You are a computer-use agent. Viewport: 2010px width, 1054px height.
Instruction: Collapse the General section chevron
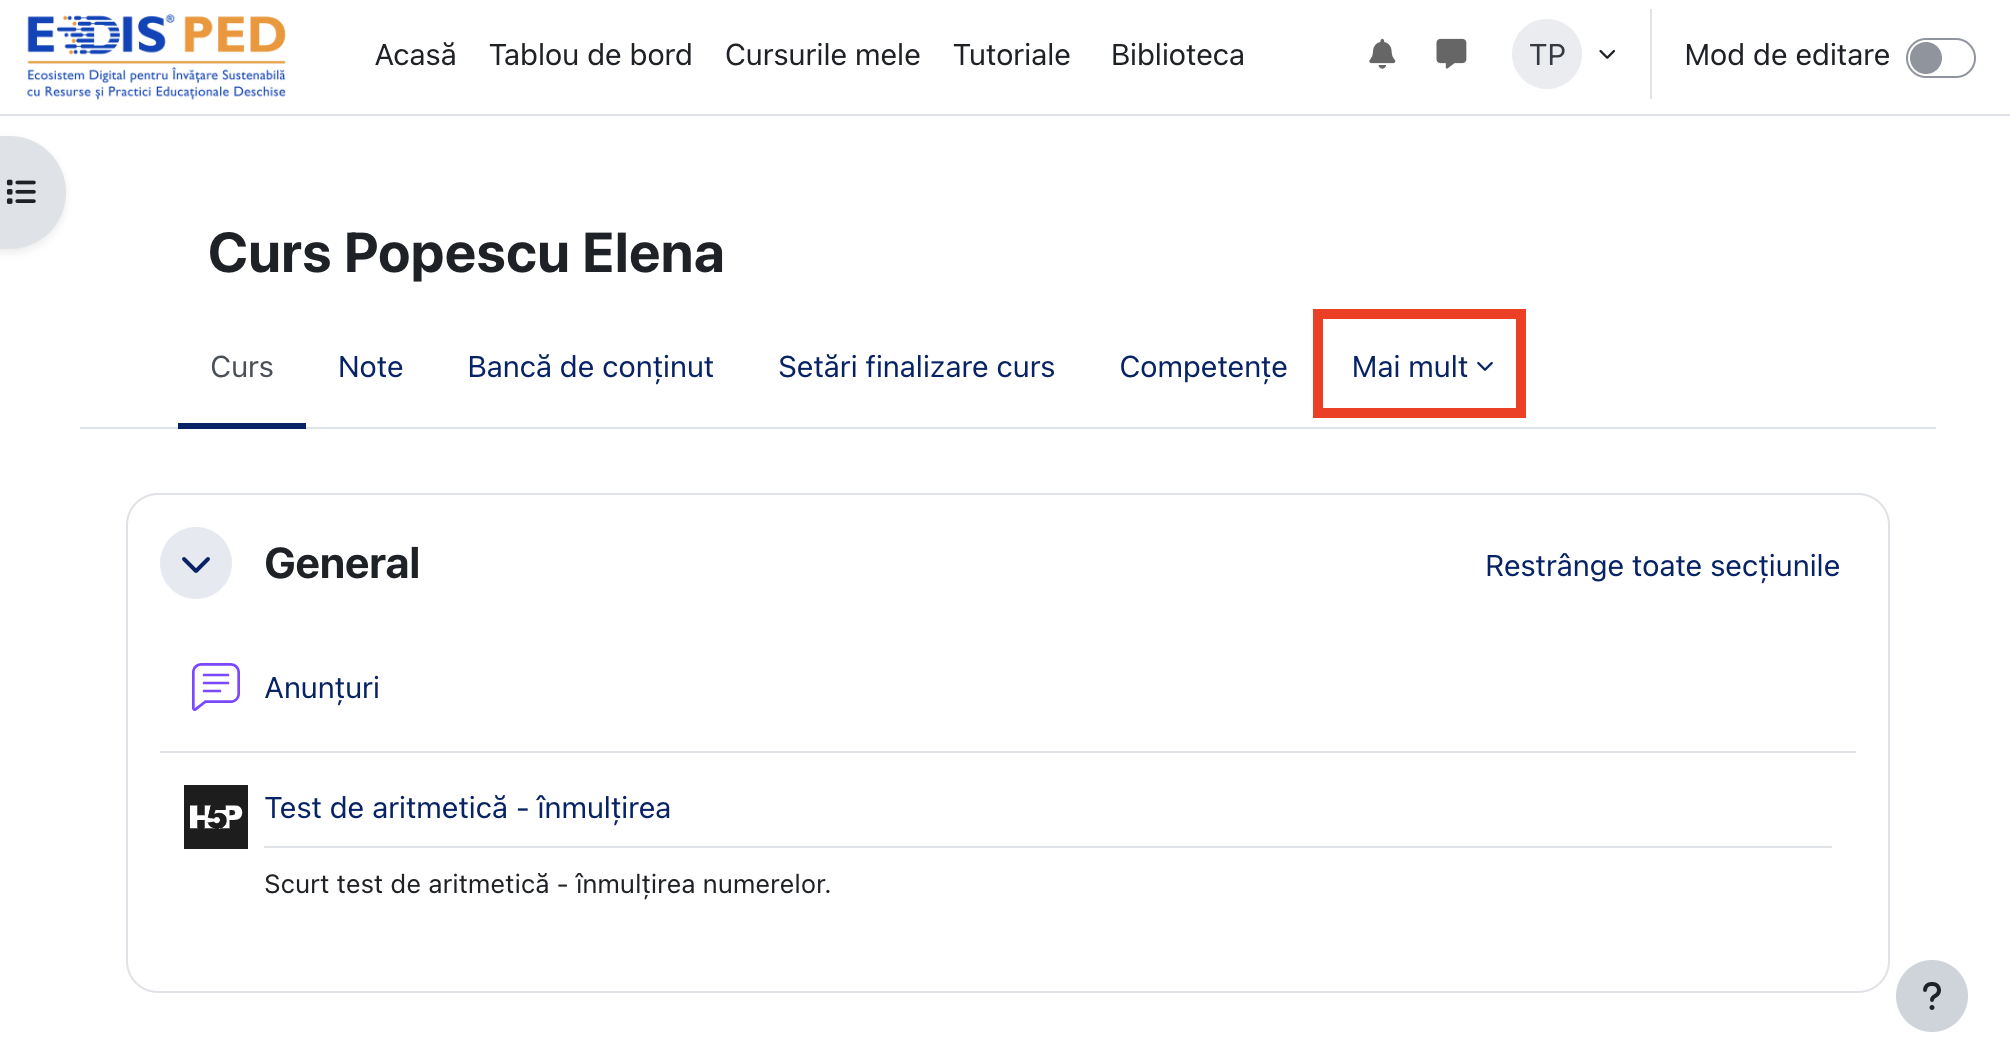point(196,564)
